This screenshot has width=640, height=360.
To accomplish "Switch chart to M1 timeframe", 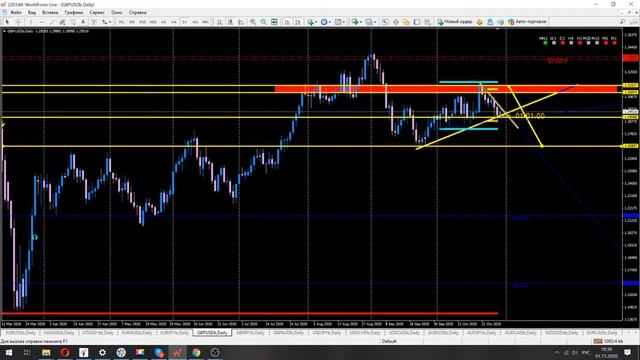I will [121, 22].
